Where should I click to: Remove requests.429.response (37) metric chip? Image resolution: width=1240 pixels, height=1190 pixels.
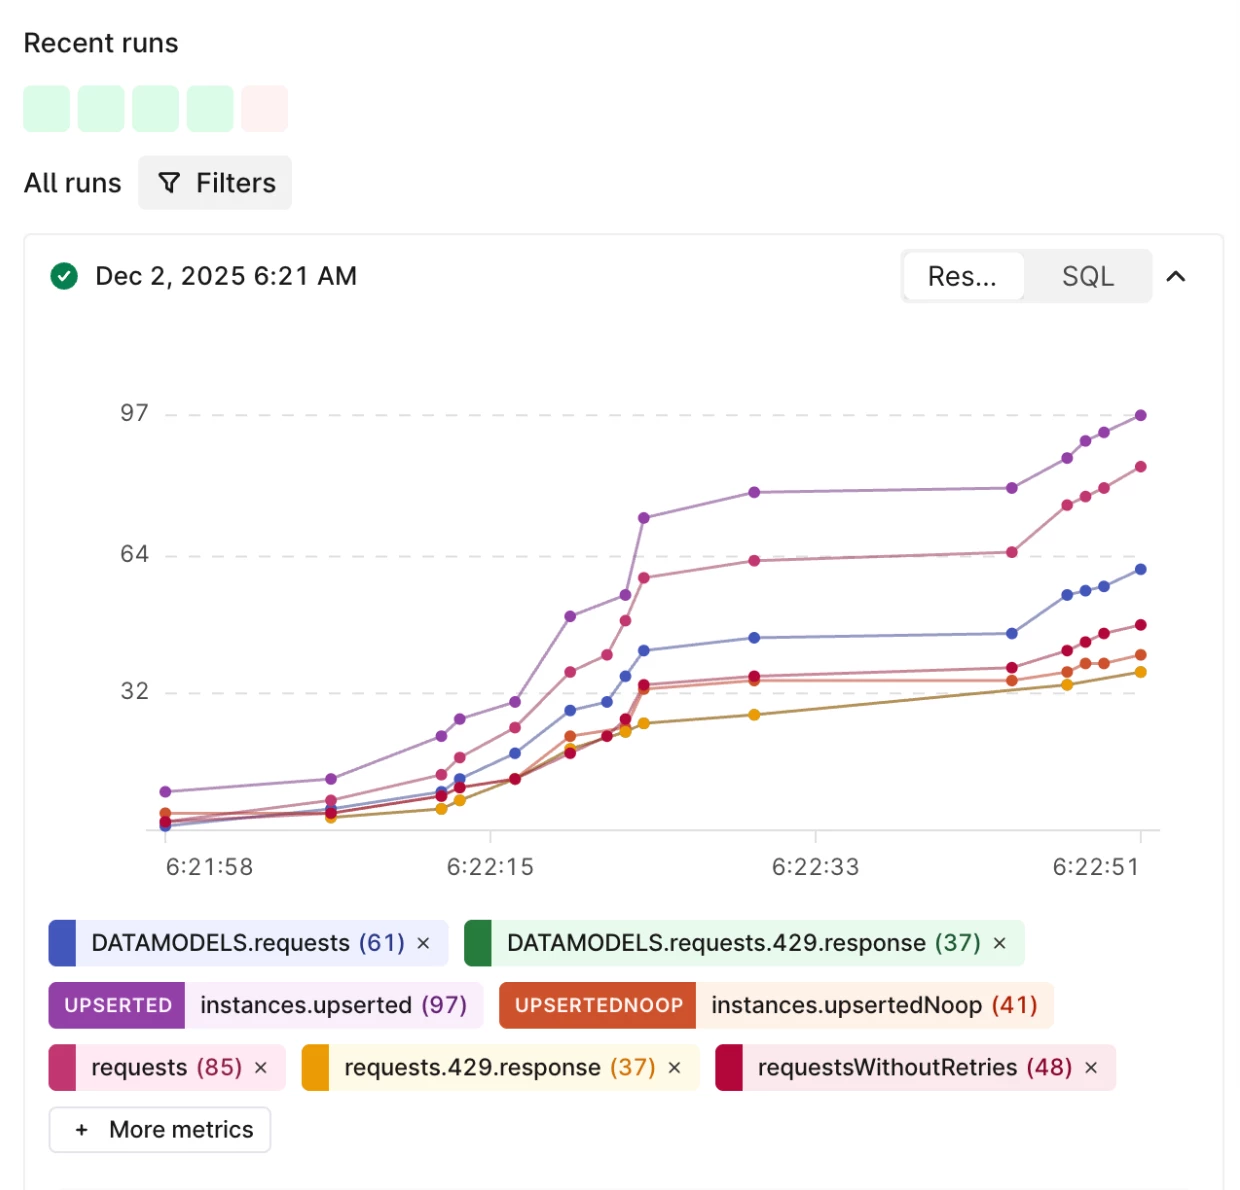pos(674,1068)
